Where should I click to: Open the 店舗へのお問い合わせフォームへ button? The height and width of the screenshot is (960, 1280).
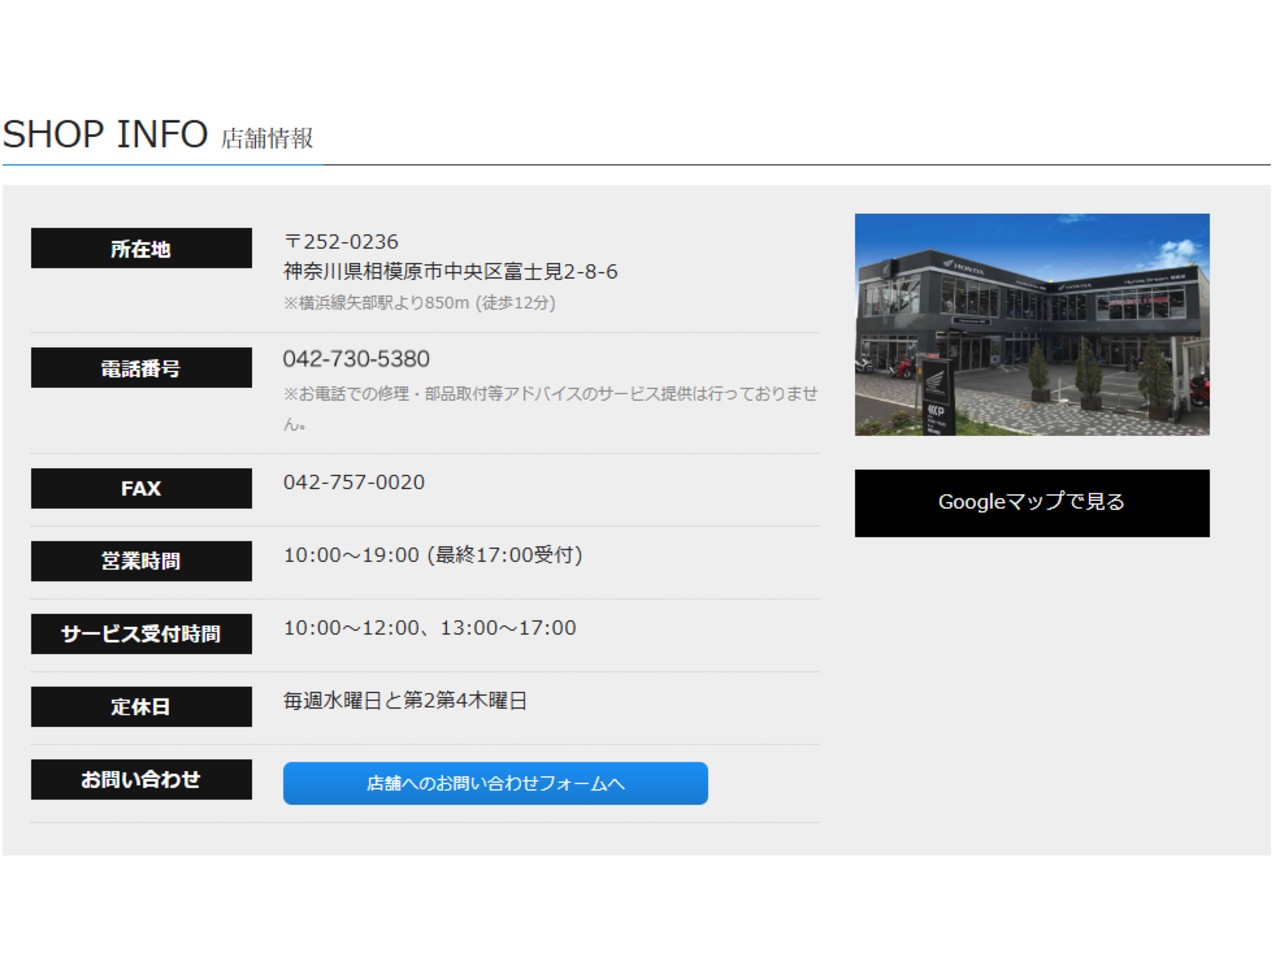pyautogui.click(x=495, y=783)
